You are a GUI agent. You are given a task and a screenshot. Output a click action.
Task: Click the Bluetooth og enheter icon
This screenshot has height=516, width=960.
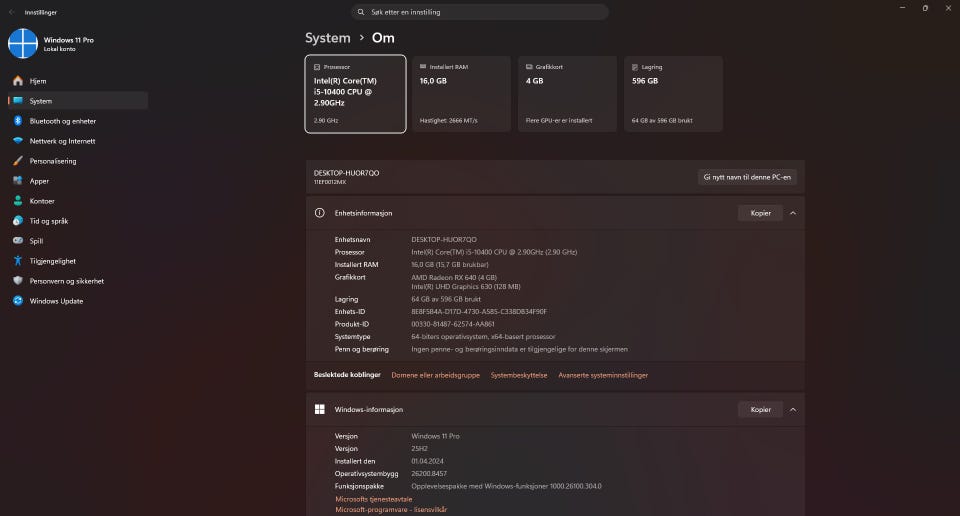tap(18, 121)
